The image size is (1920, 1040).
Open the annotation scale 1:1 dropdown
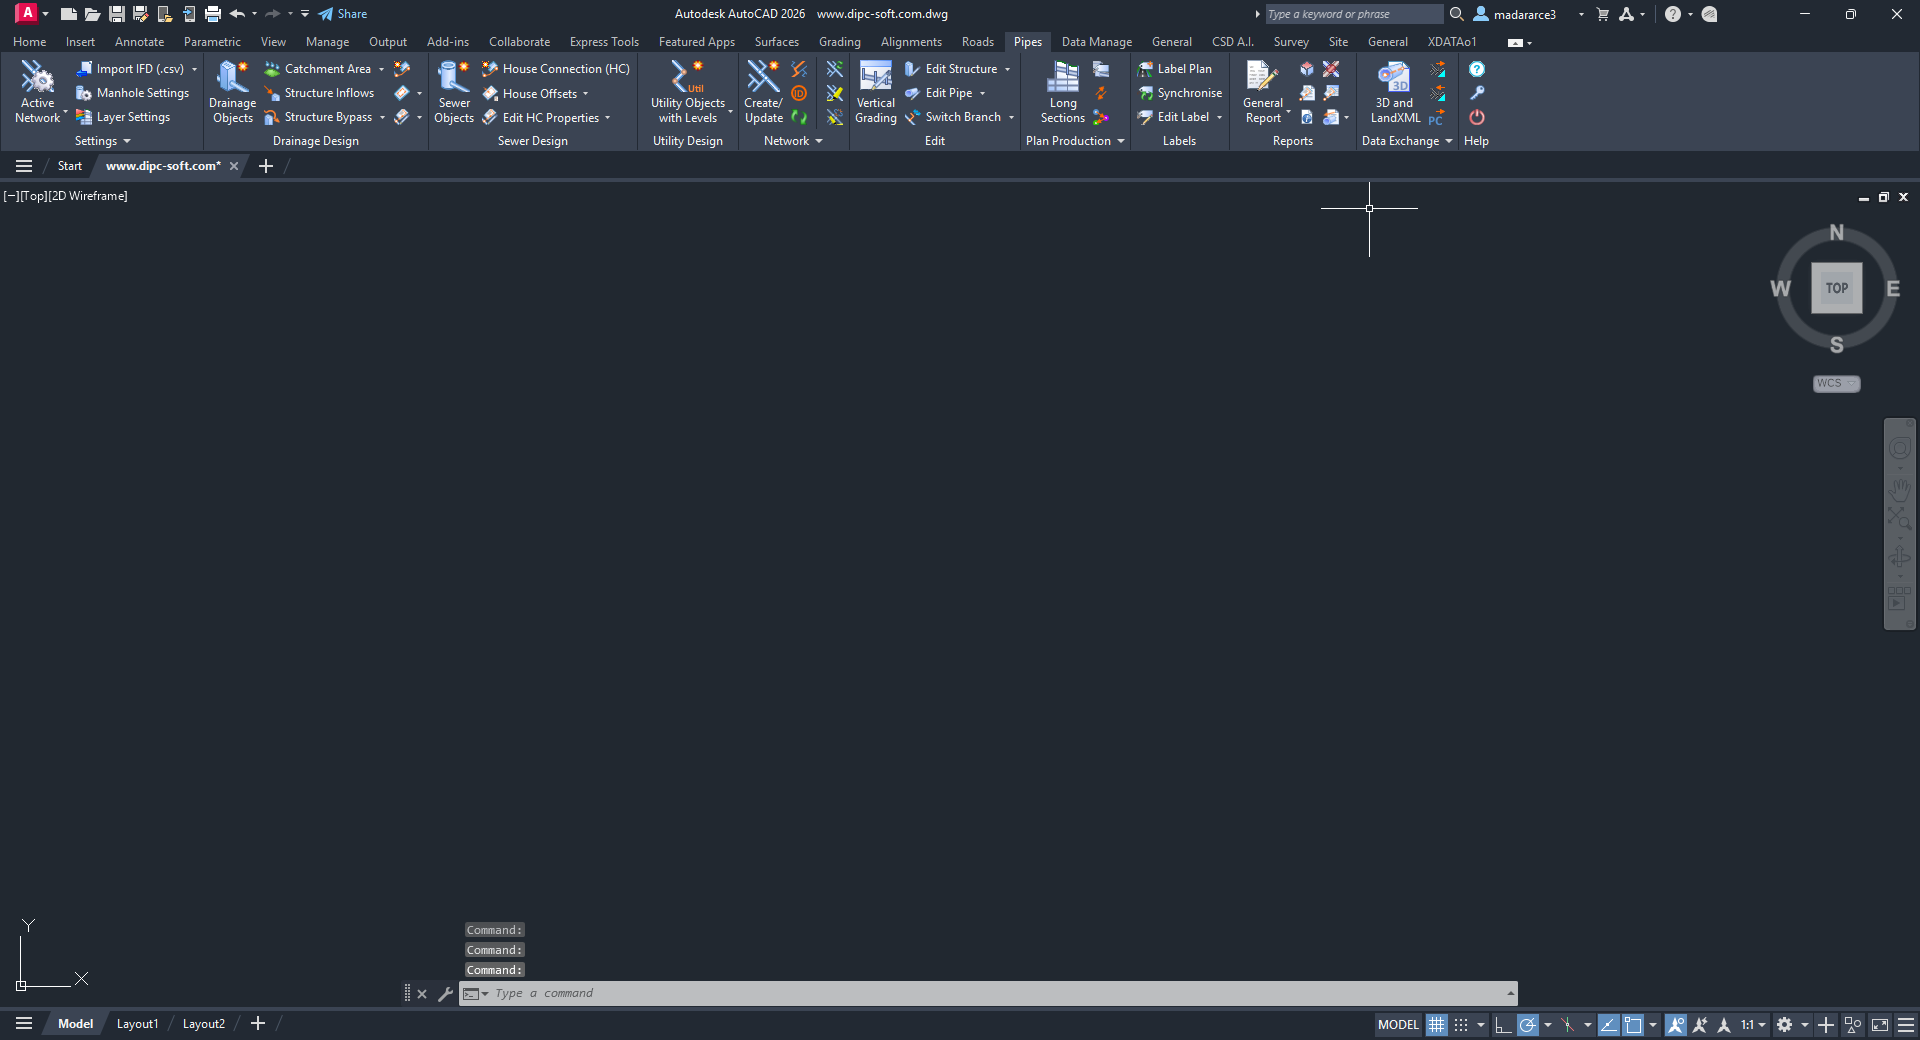point(1753,1025)
